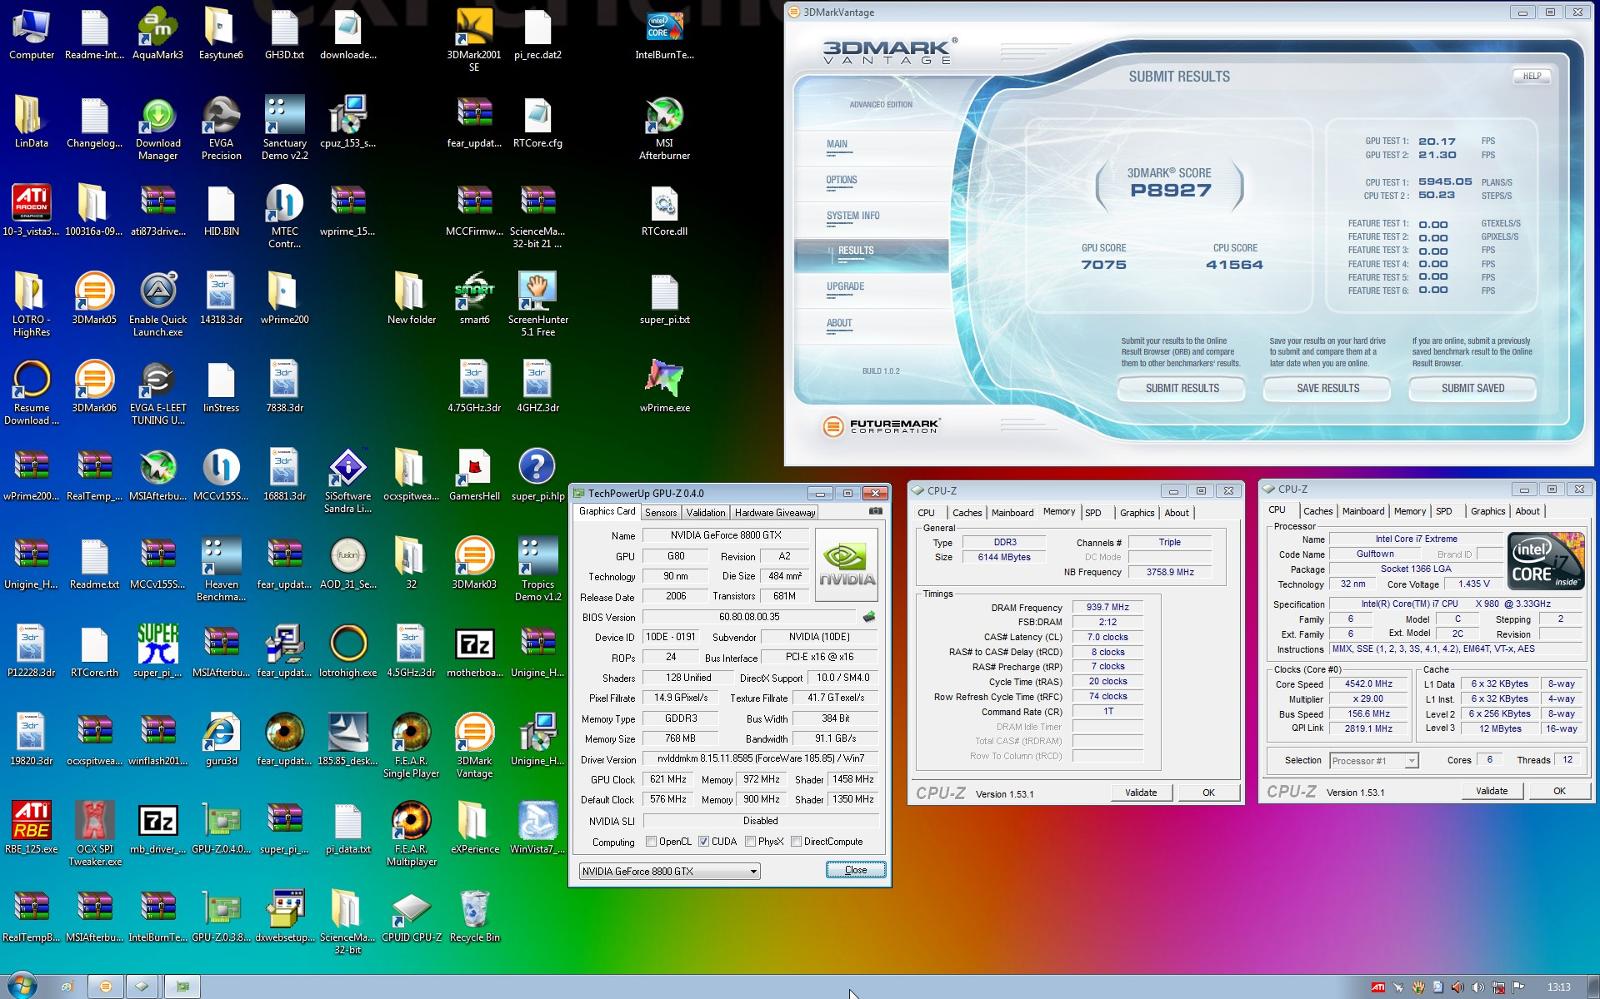Screen dimensions: 1600x999
Task: Open the IntelBurnTest desktop icon
Action: 664,35
